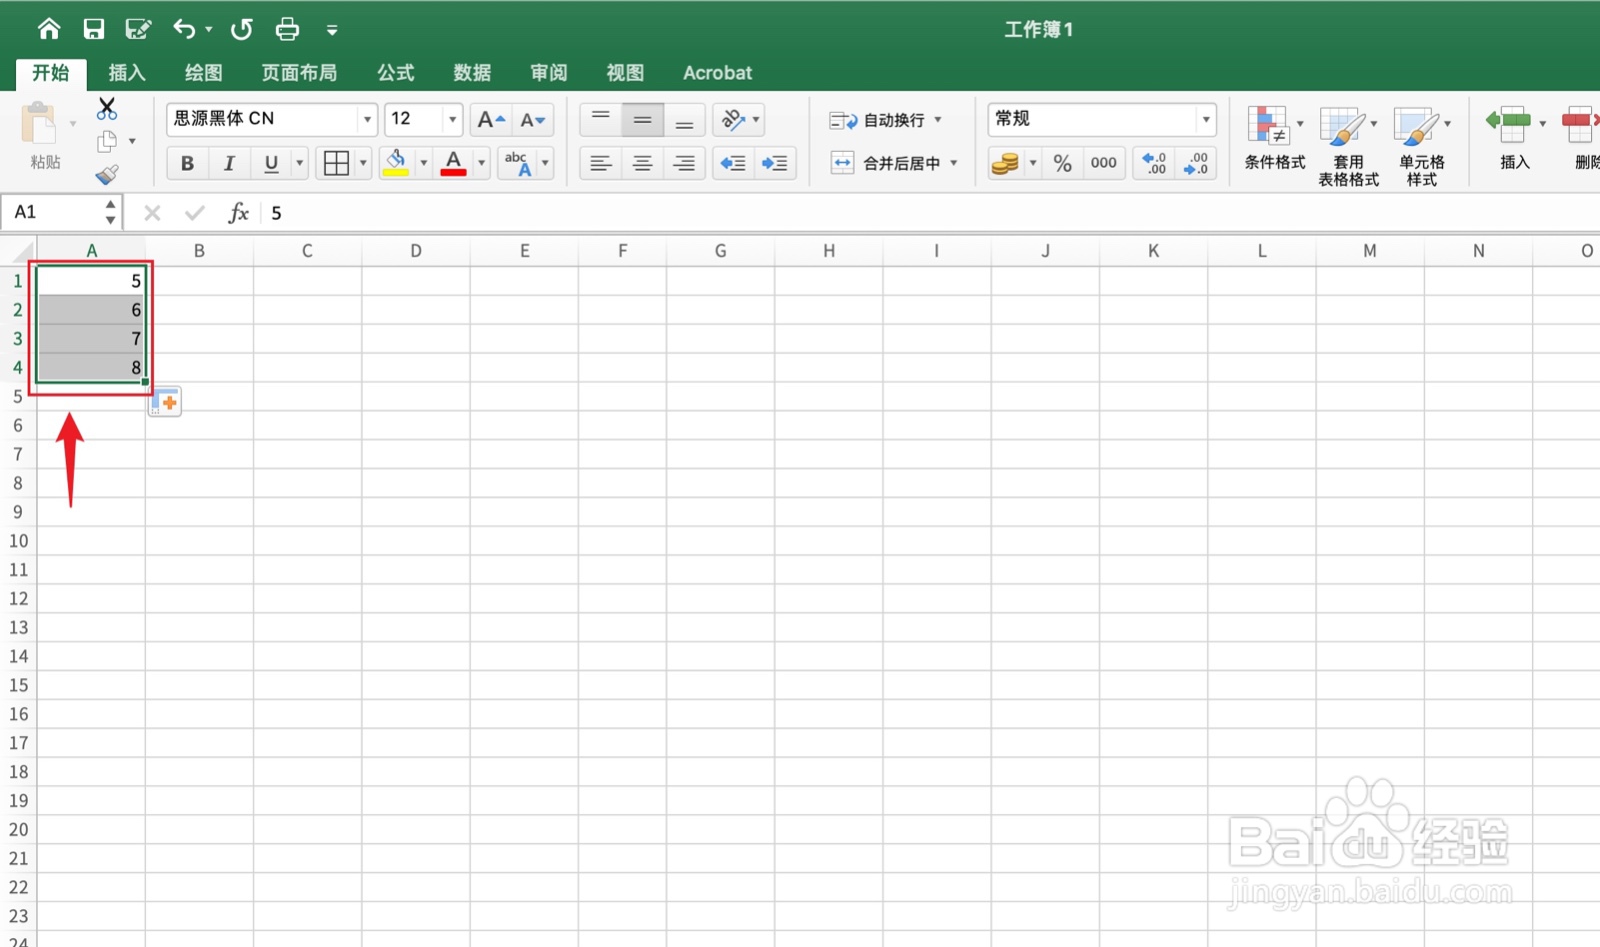Expand the underline style dropdown arrow
The width and height of the screenshot is (1600, 947).
[299, 163]
